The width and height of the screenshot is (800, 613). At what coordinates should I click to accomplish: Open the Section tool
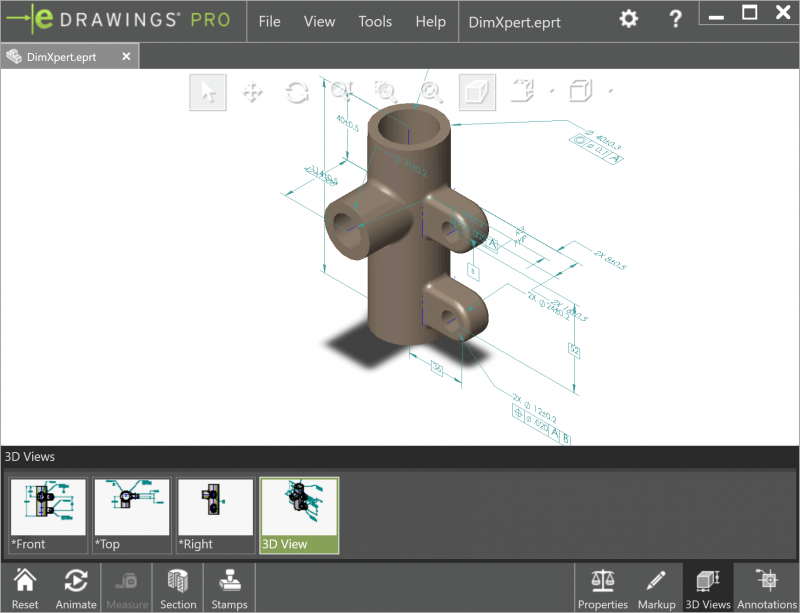click(178, 587)
